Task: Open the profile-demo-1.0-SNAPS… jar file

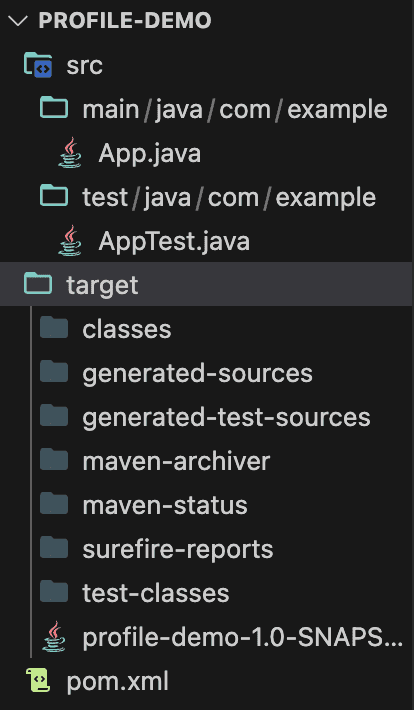Action: [x=243, y=638]
